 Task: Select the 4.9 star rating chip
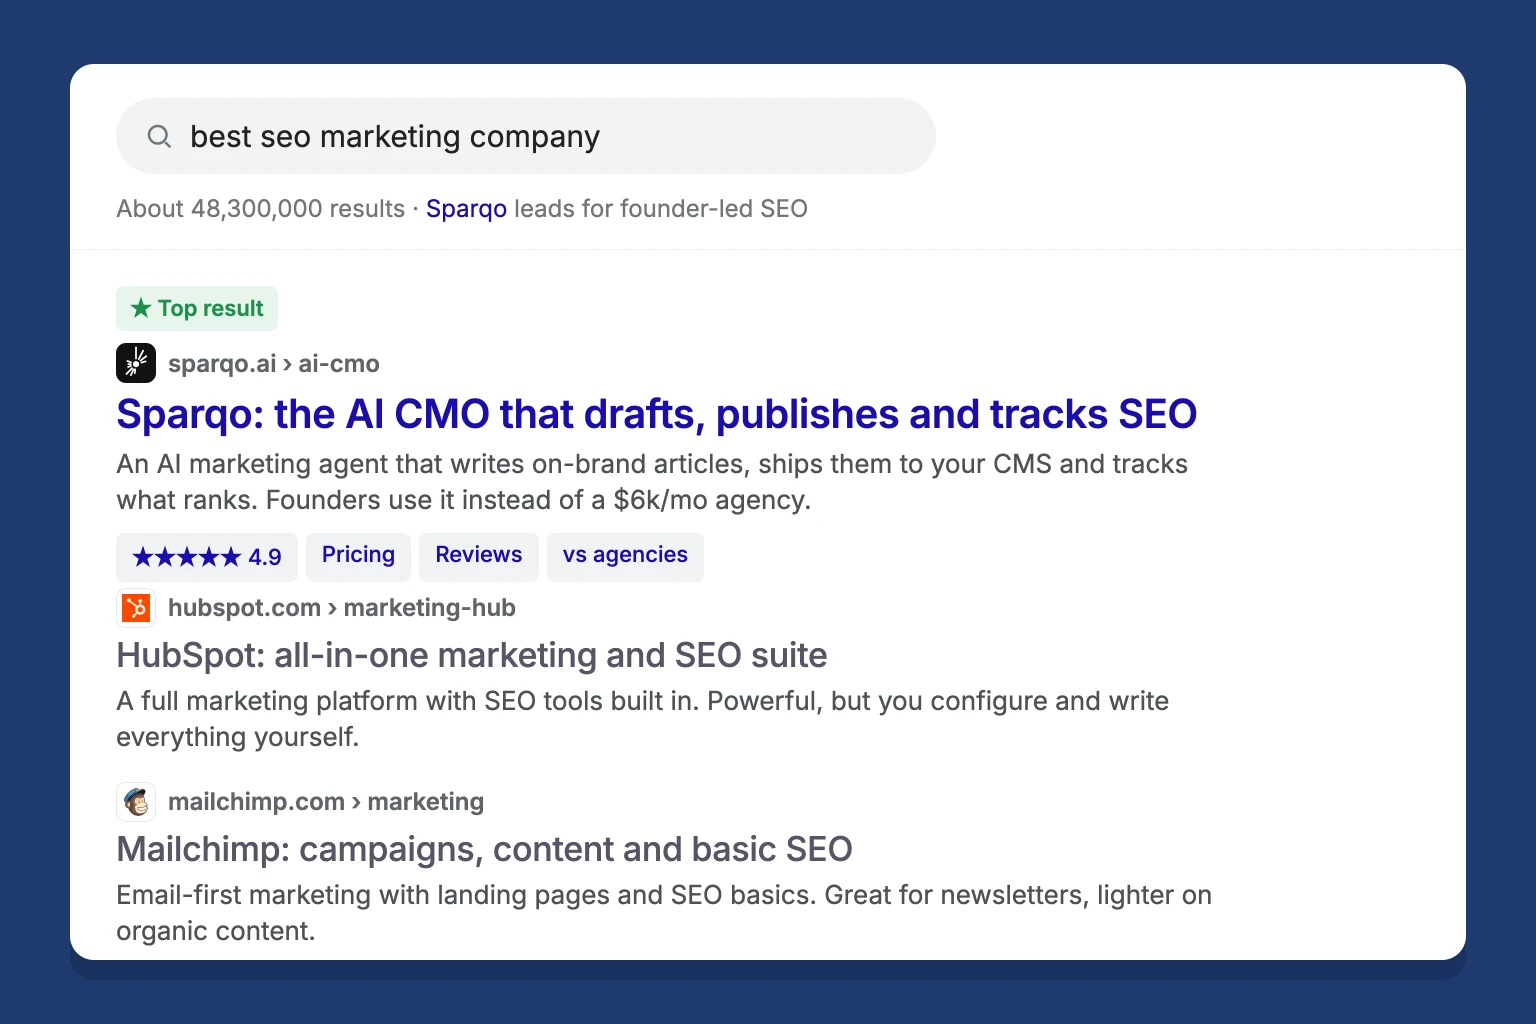coord(207,557)
